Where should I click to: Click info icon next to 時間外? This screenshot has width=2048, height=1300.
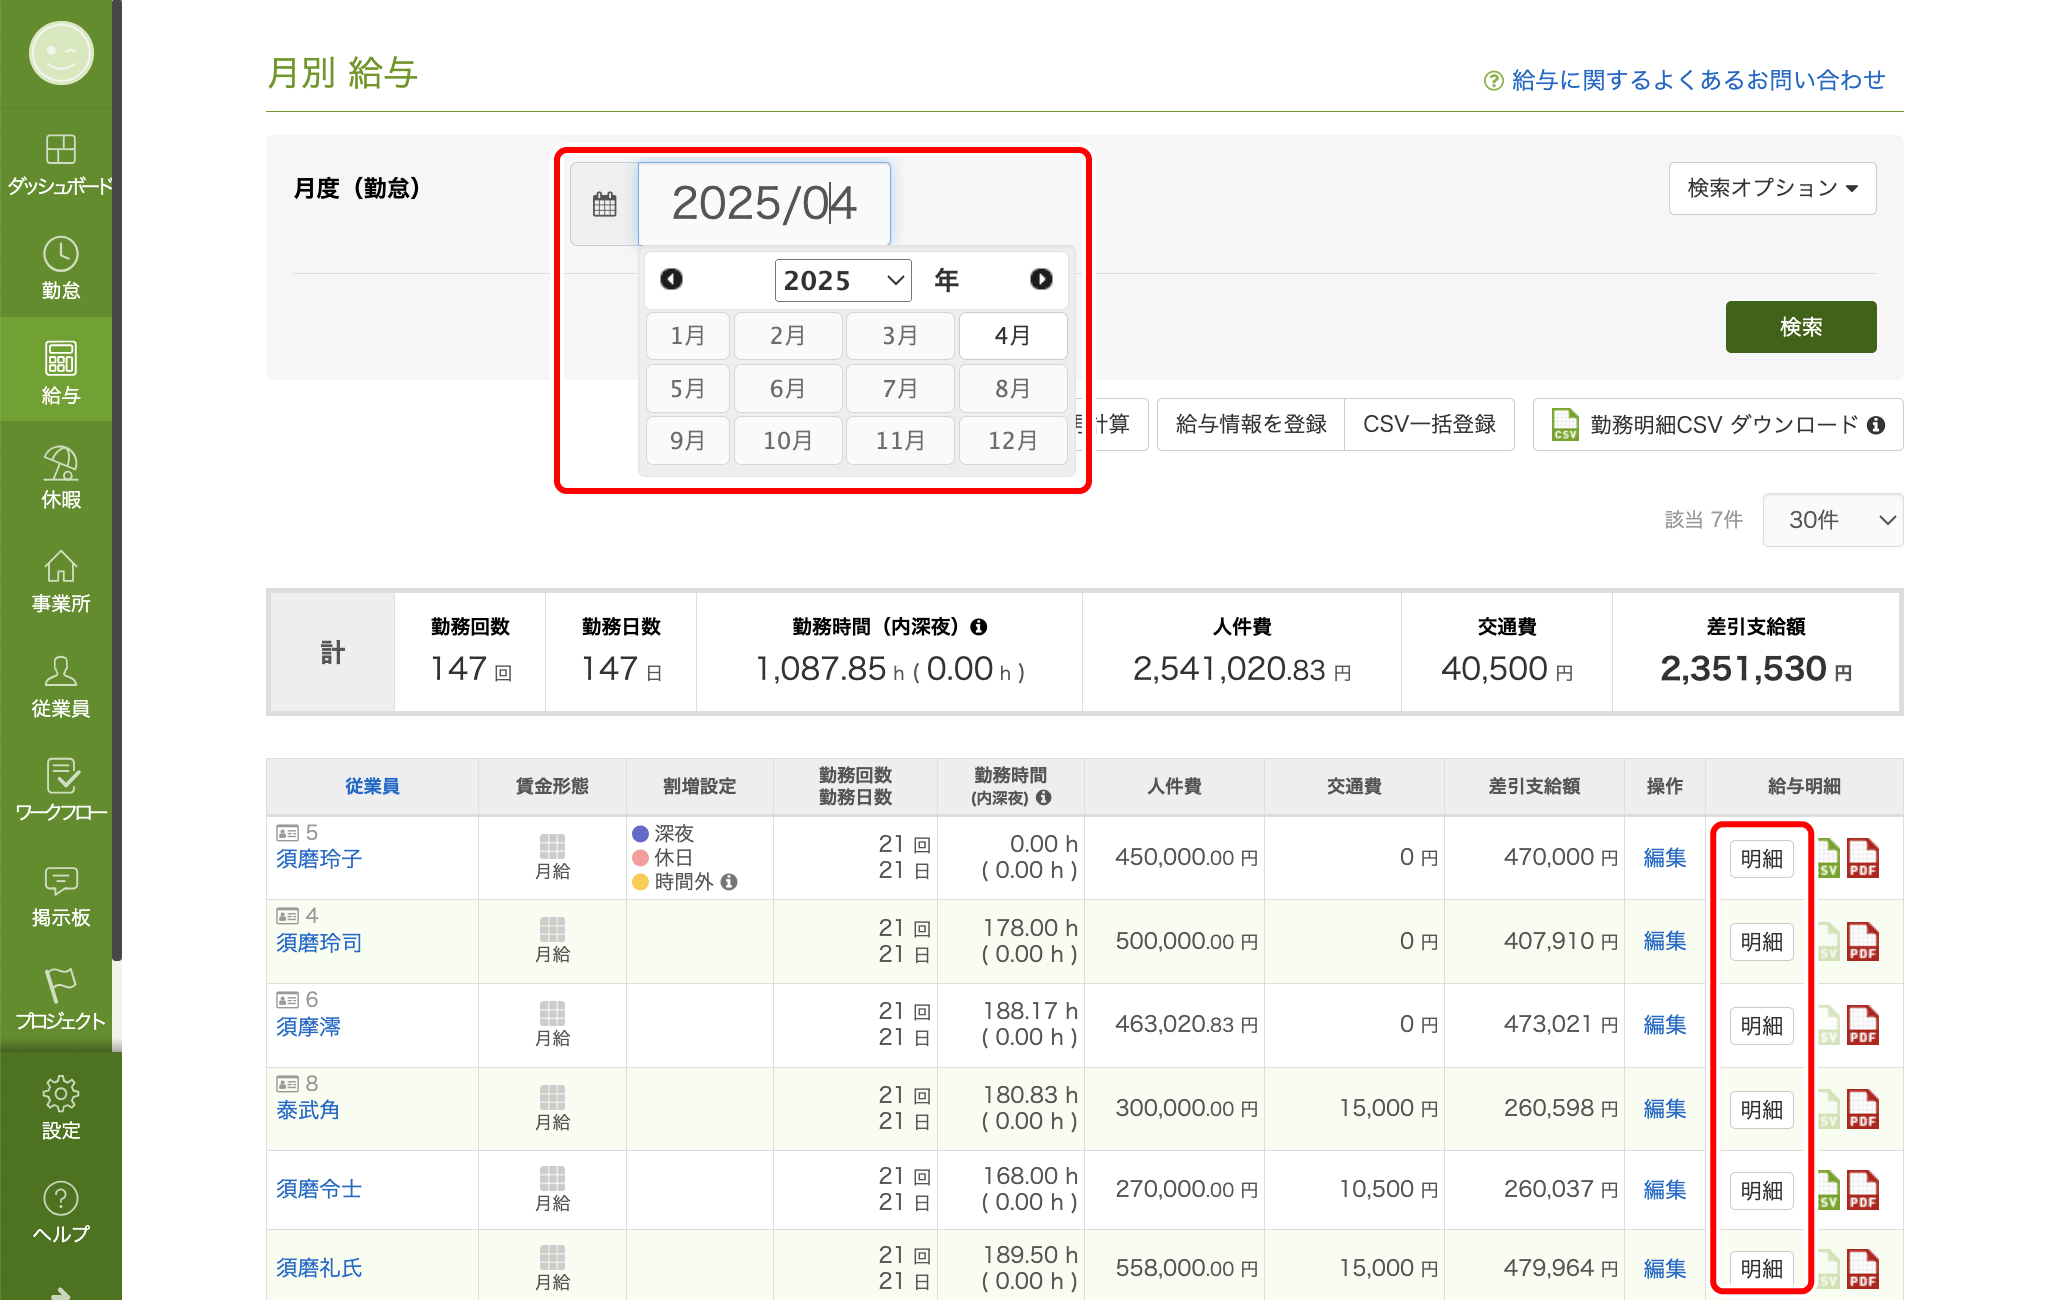tap(729, 882)
